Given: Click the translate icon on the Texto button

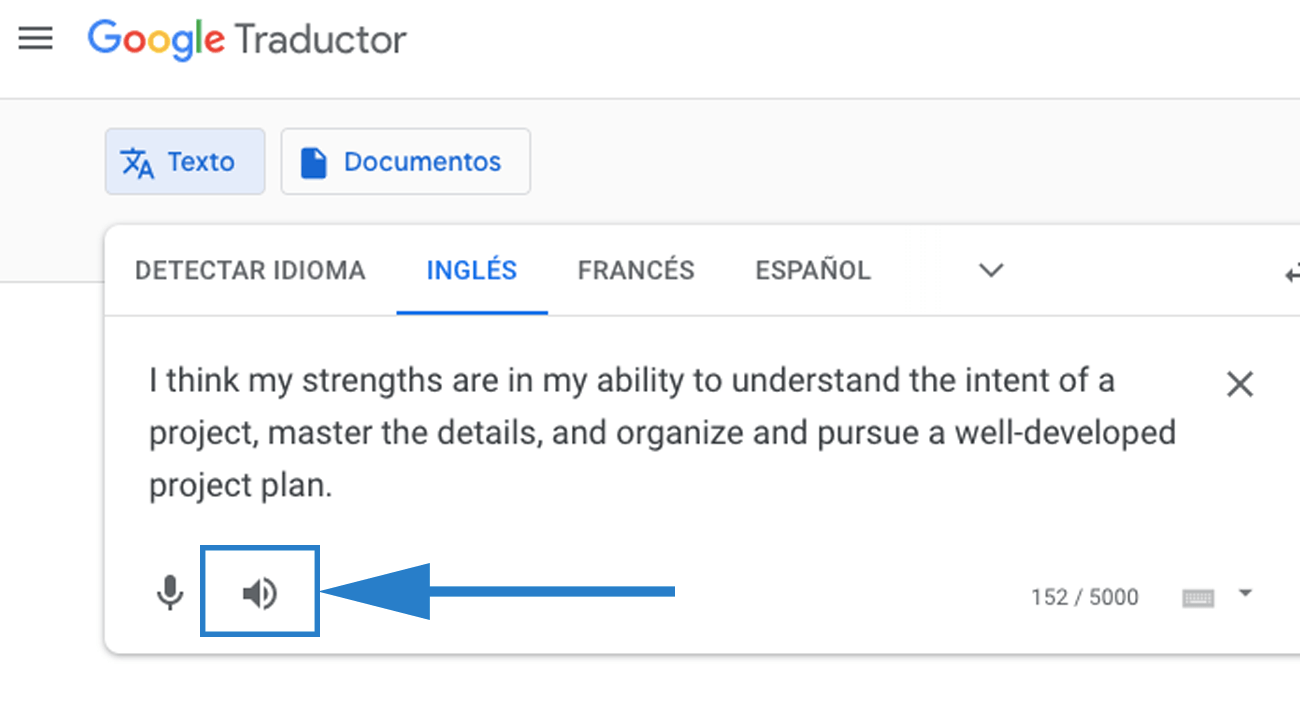Looking at the screenshot, I should click(139, 160).
